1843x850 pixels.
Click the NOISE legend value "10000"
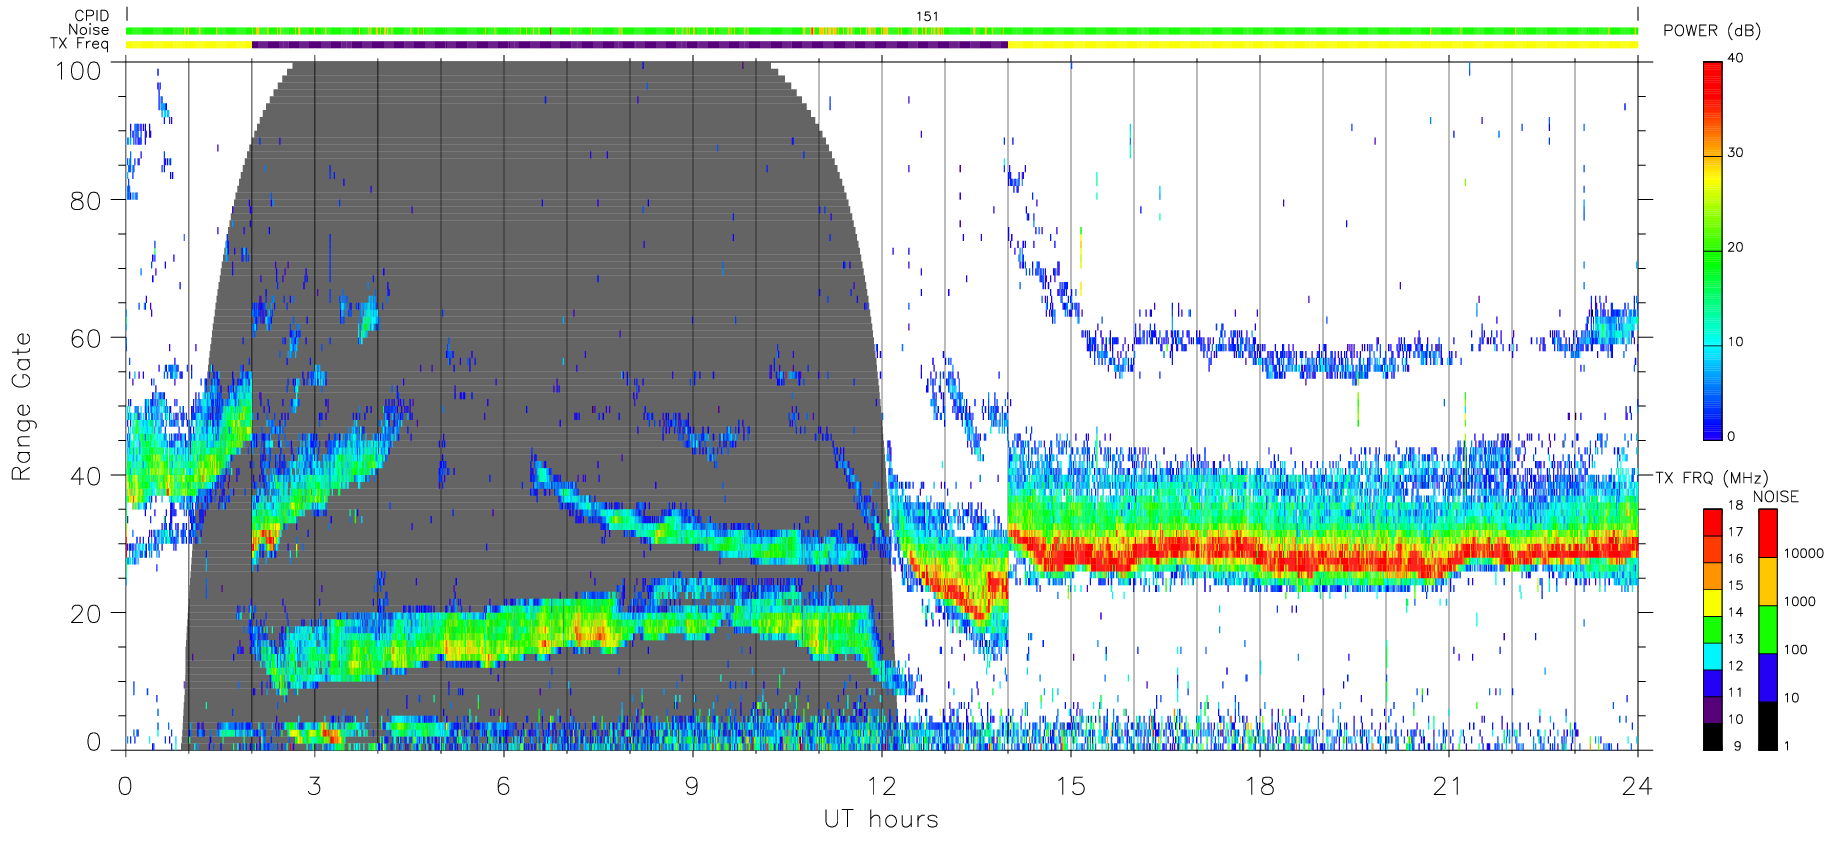(1804, 553)
